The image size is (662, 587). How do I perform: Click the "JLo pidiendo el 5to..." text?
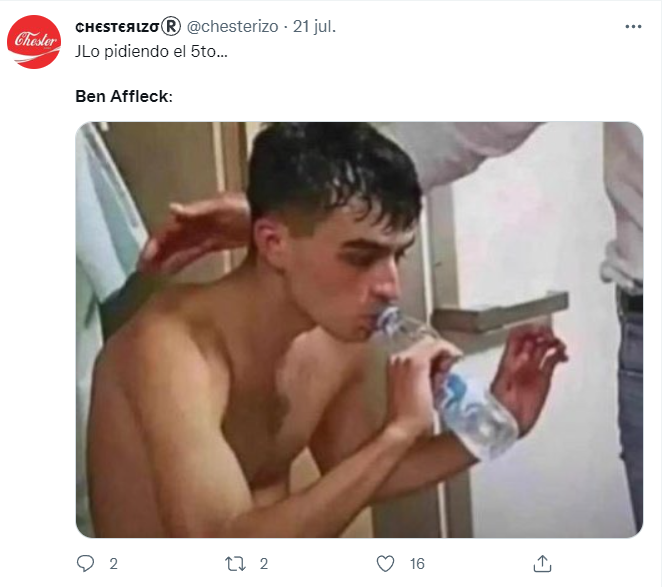point(151,50)
